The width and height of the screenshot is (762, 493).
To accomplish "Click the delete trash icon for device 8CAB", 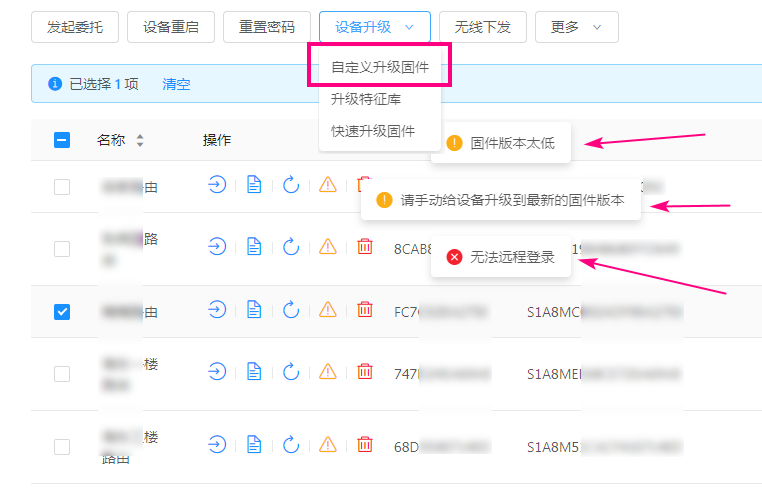I will point(365,246).
